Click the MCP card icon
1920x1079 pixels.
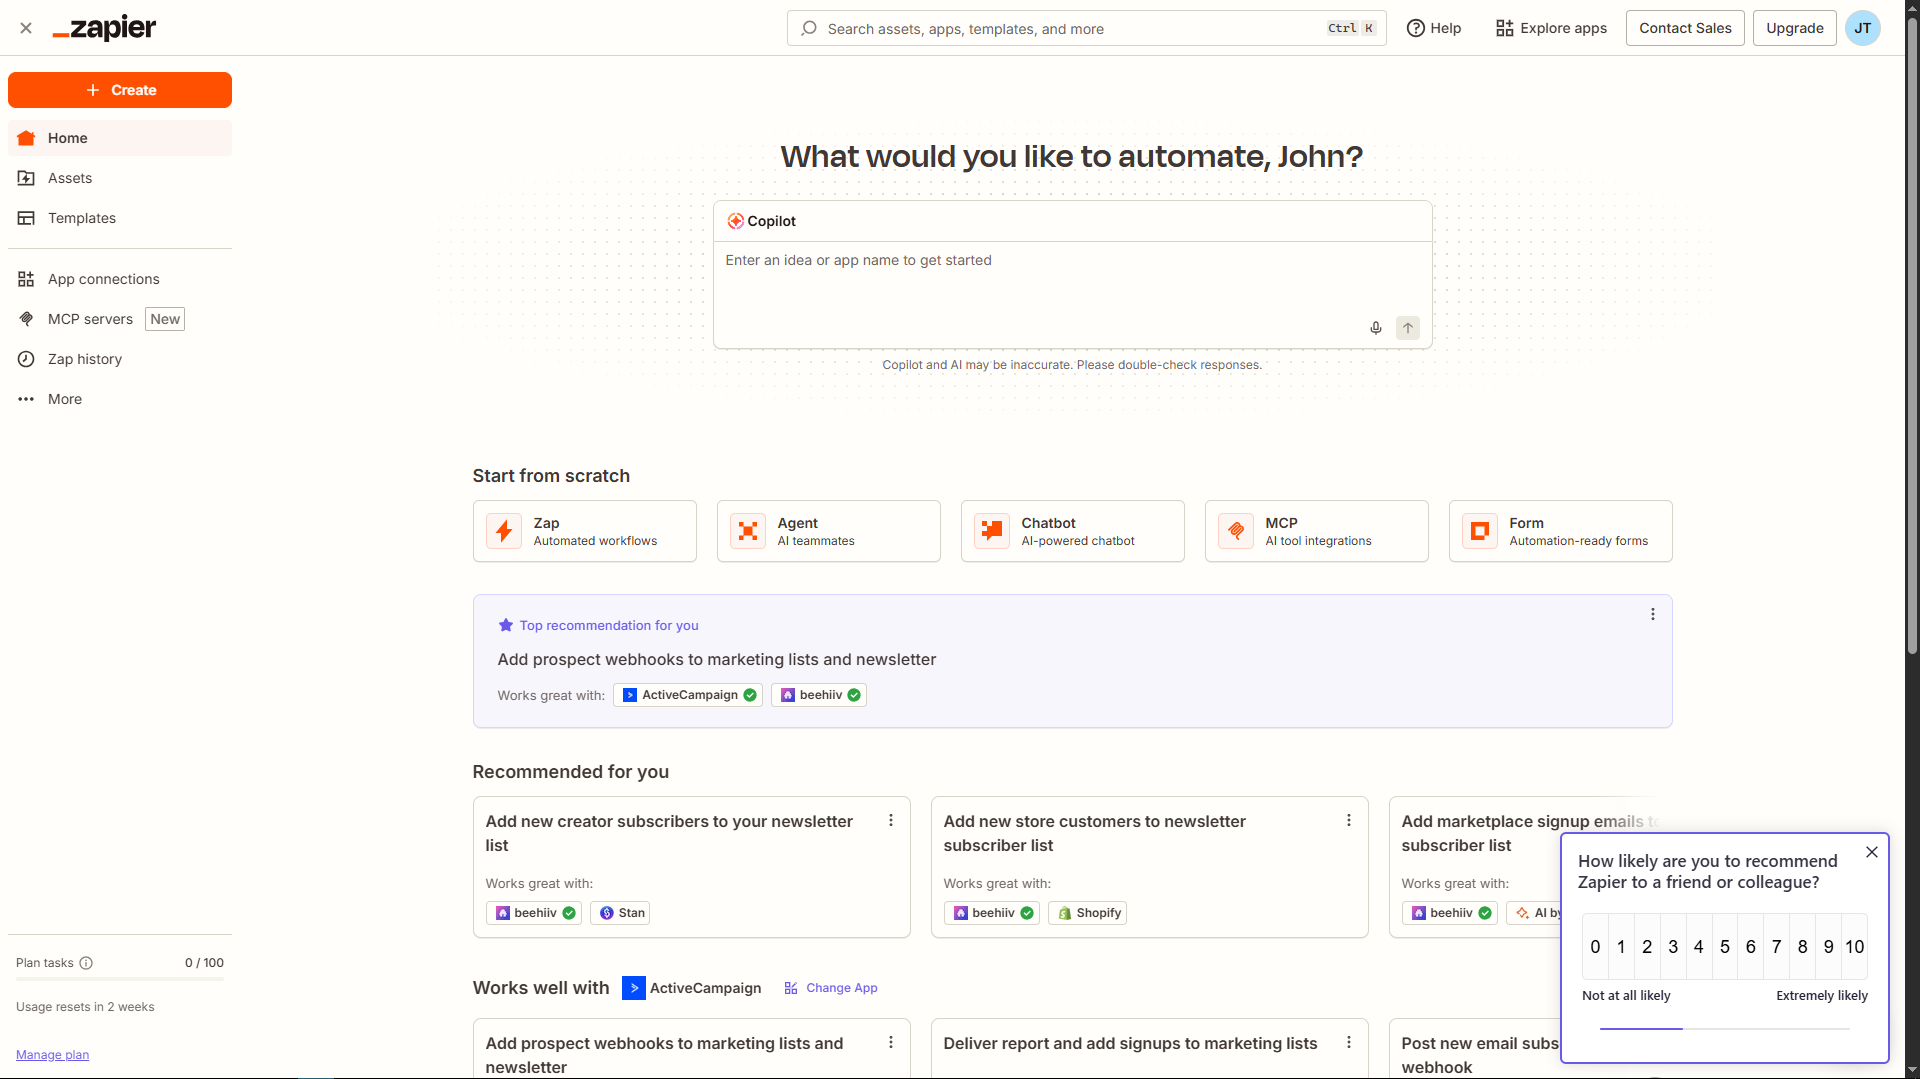pyautogui.click(x=1236, y=531)
